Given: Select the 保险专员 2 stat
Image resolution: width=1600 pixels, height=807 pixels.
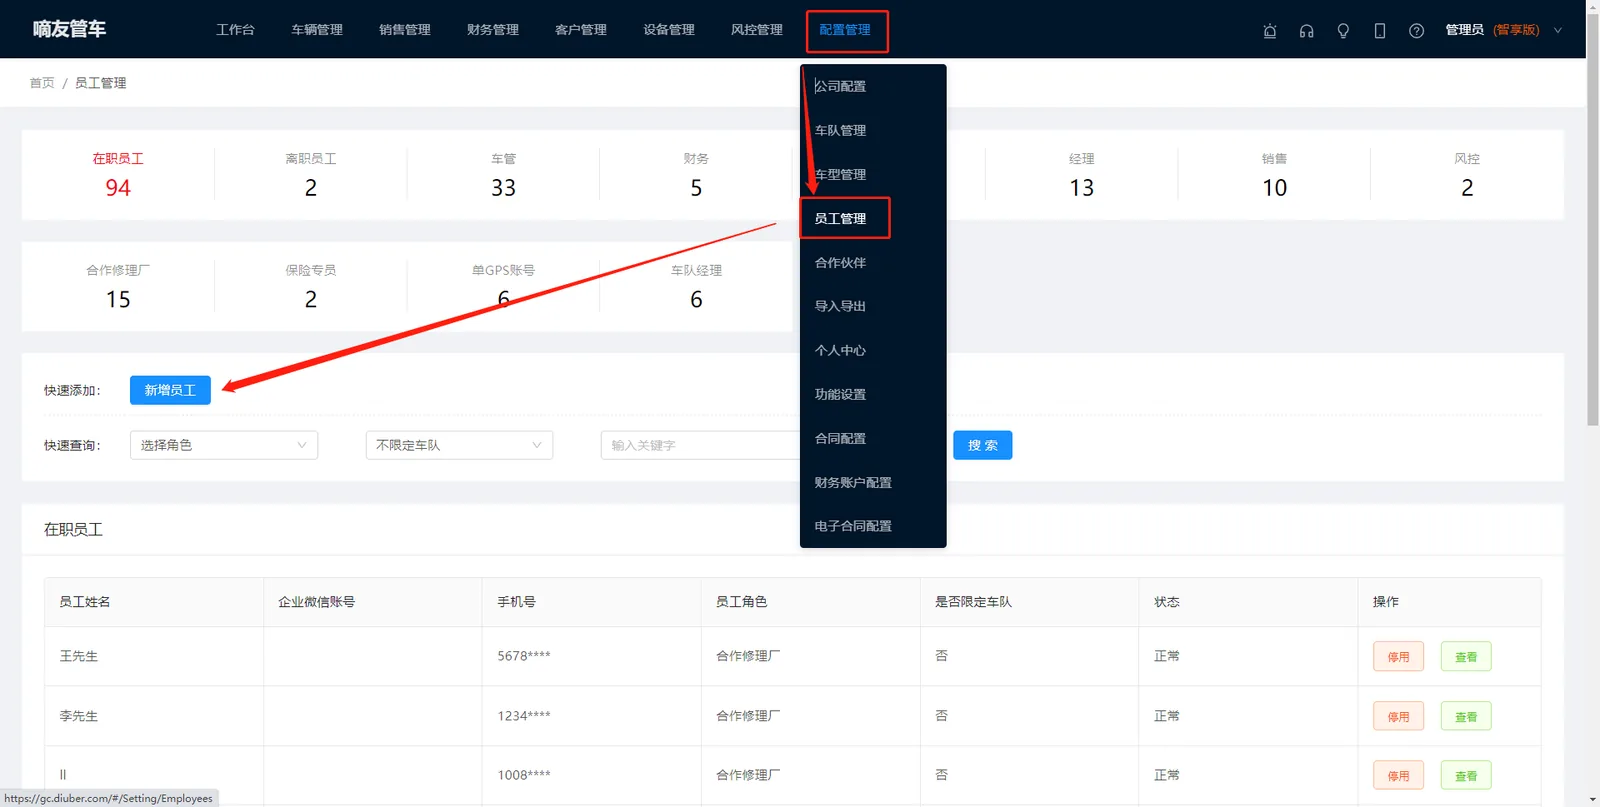Looking at the screenshot, I should click(311, 287).
